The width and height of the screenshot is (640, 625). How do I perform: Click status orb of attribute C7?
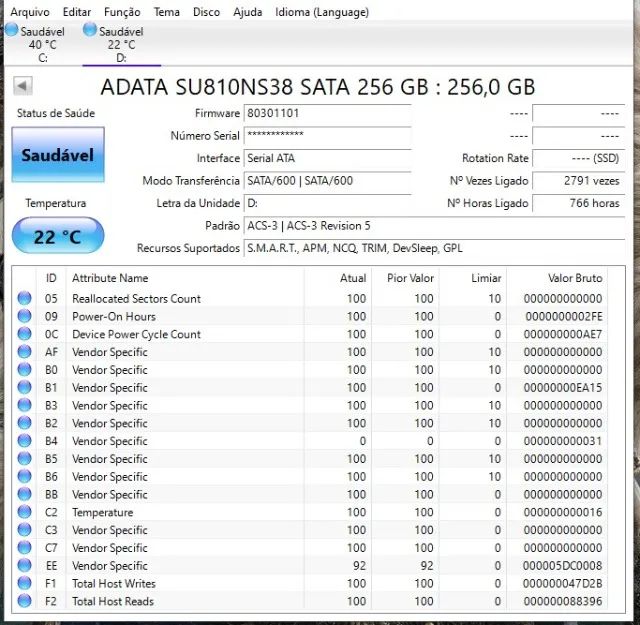click(x=24, y=547)
